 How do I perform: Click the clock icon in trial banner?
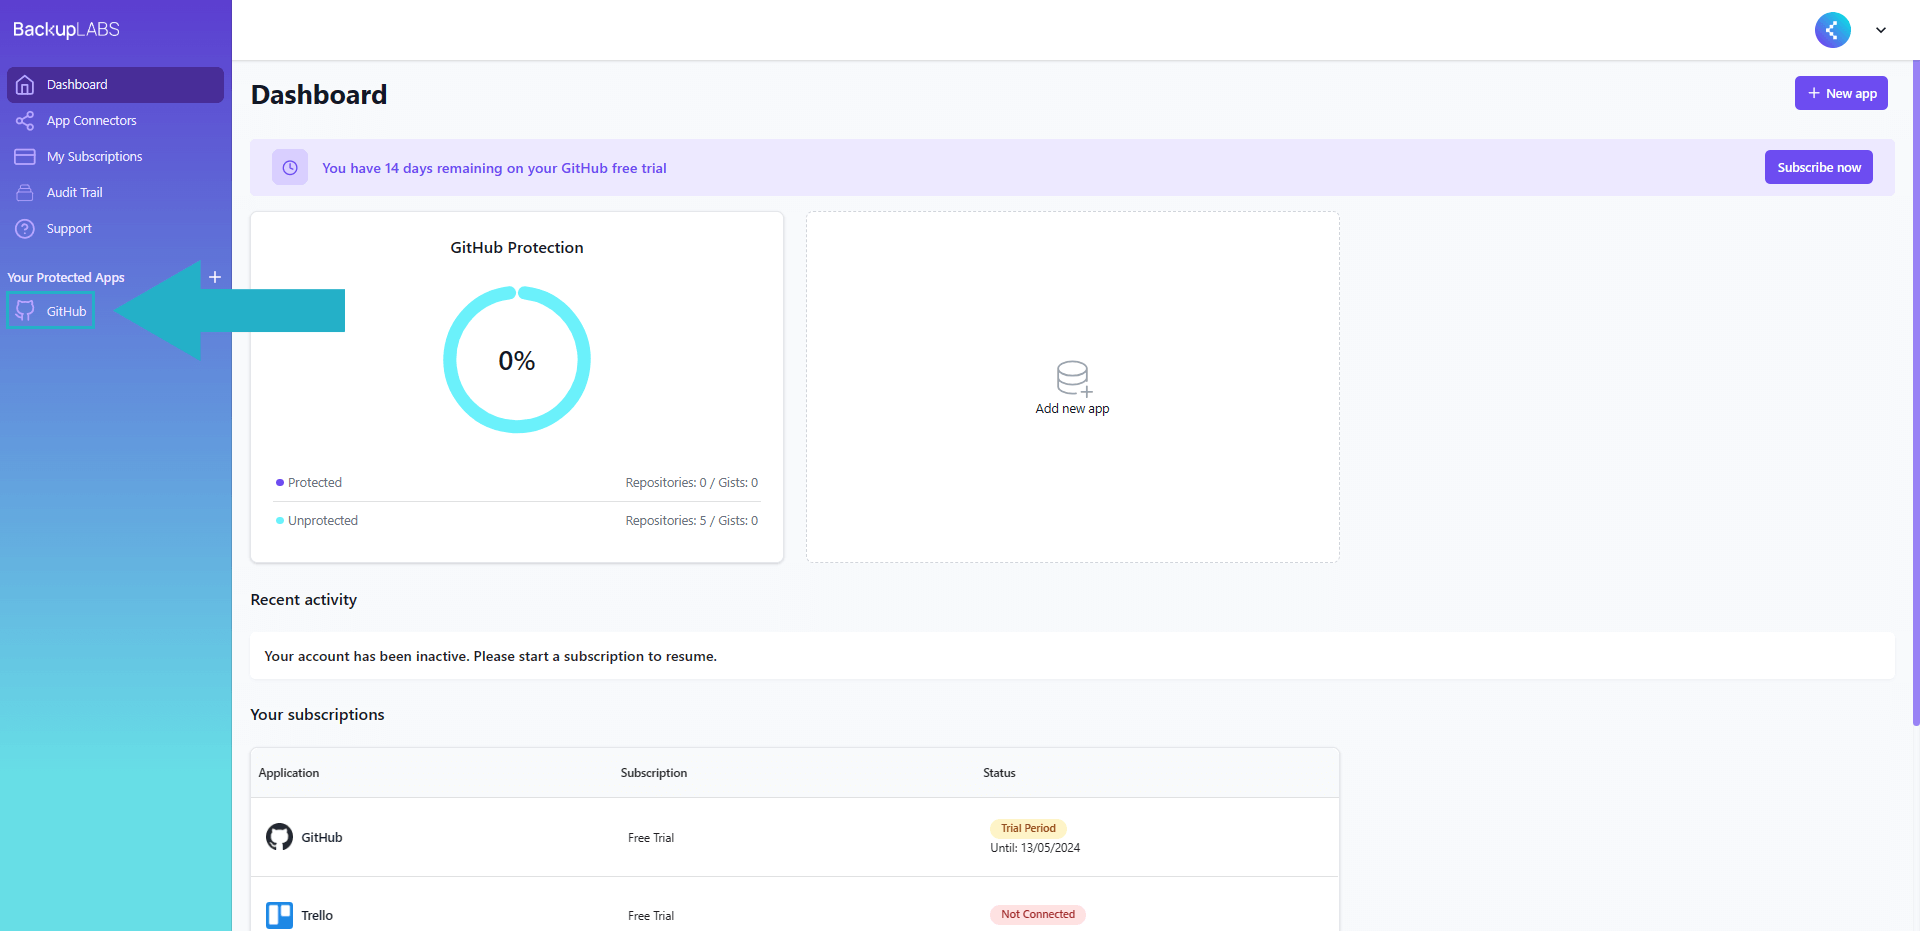pos(290,168)
